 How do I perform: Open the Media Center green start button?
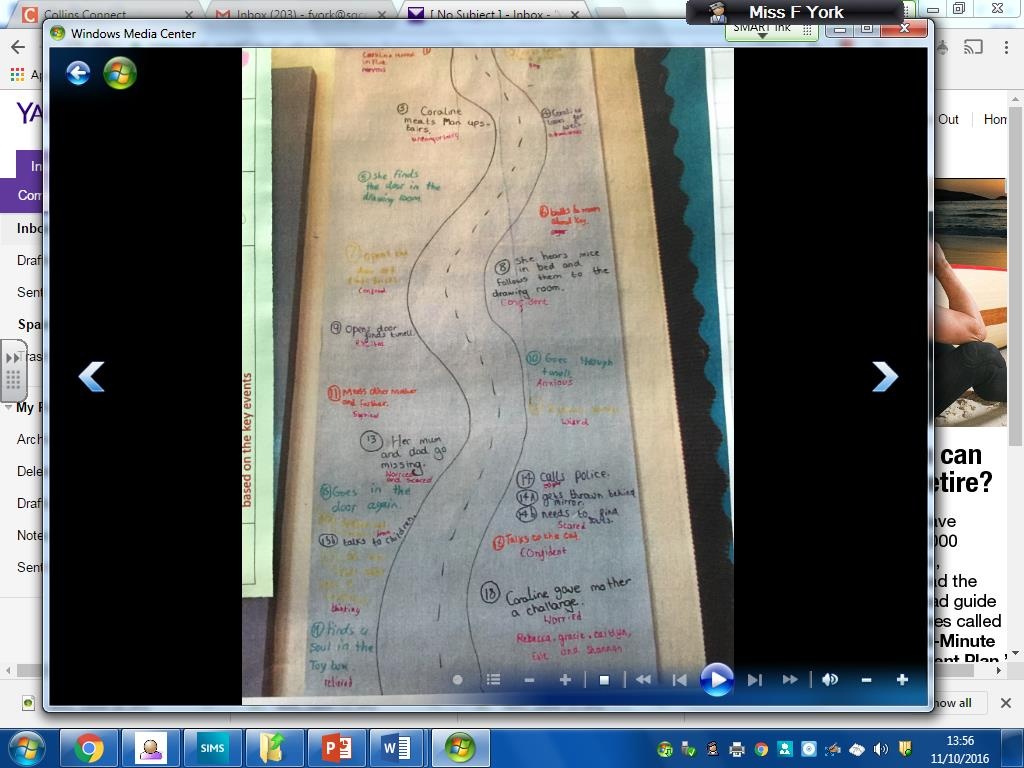pos(120,72)
